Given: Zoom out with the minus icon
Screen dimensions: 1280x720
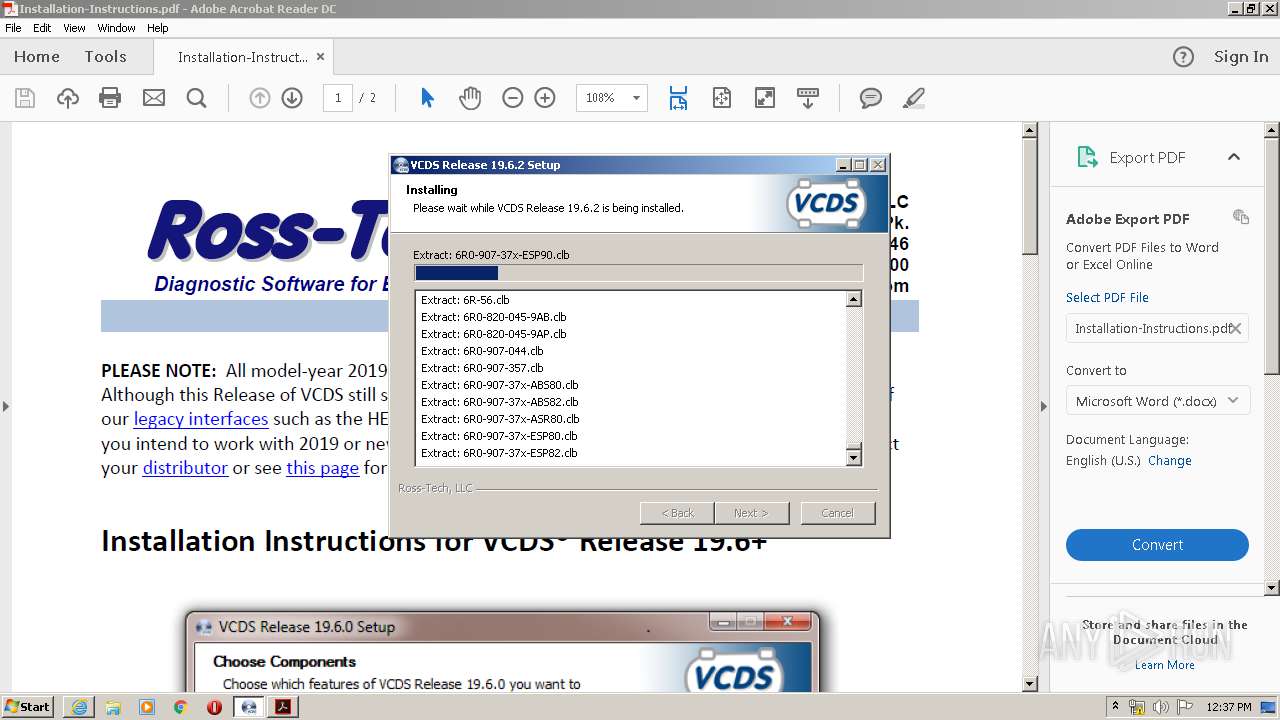Looking at the screenshot, I should [513, 98].
